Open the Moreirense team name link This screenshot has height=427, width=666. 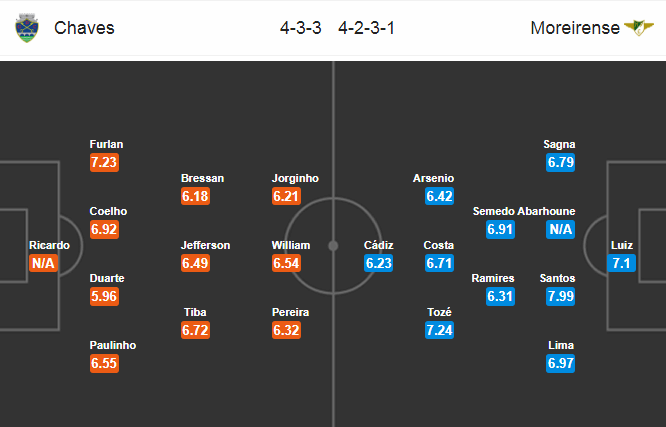(x=575, y=28)
